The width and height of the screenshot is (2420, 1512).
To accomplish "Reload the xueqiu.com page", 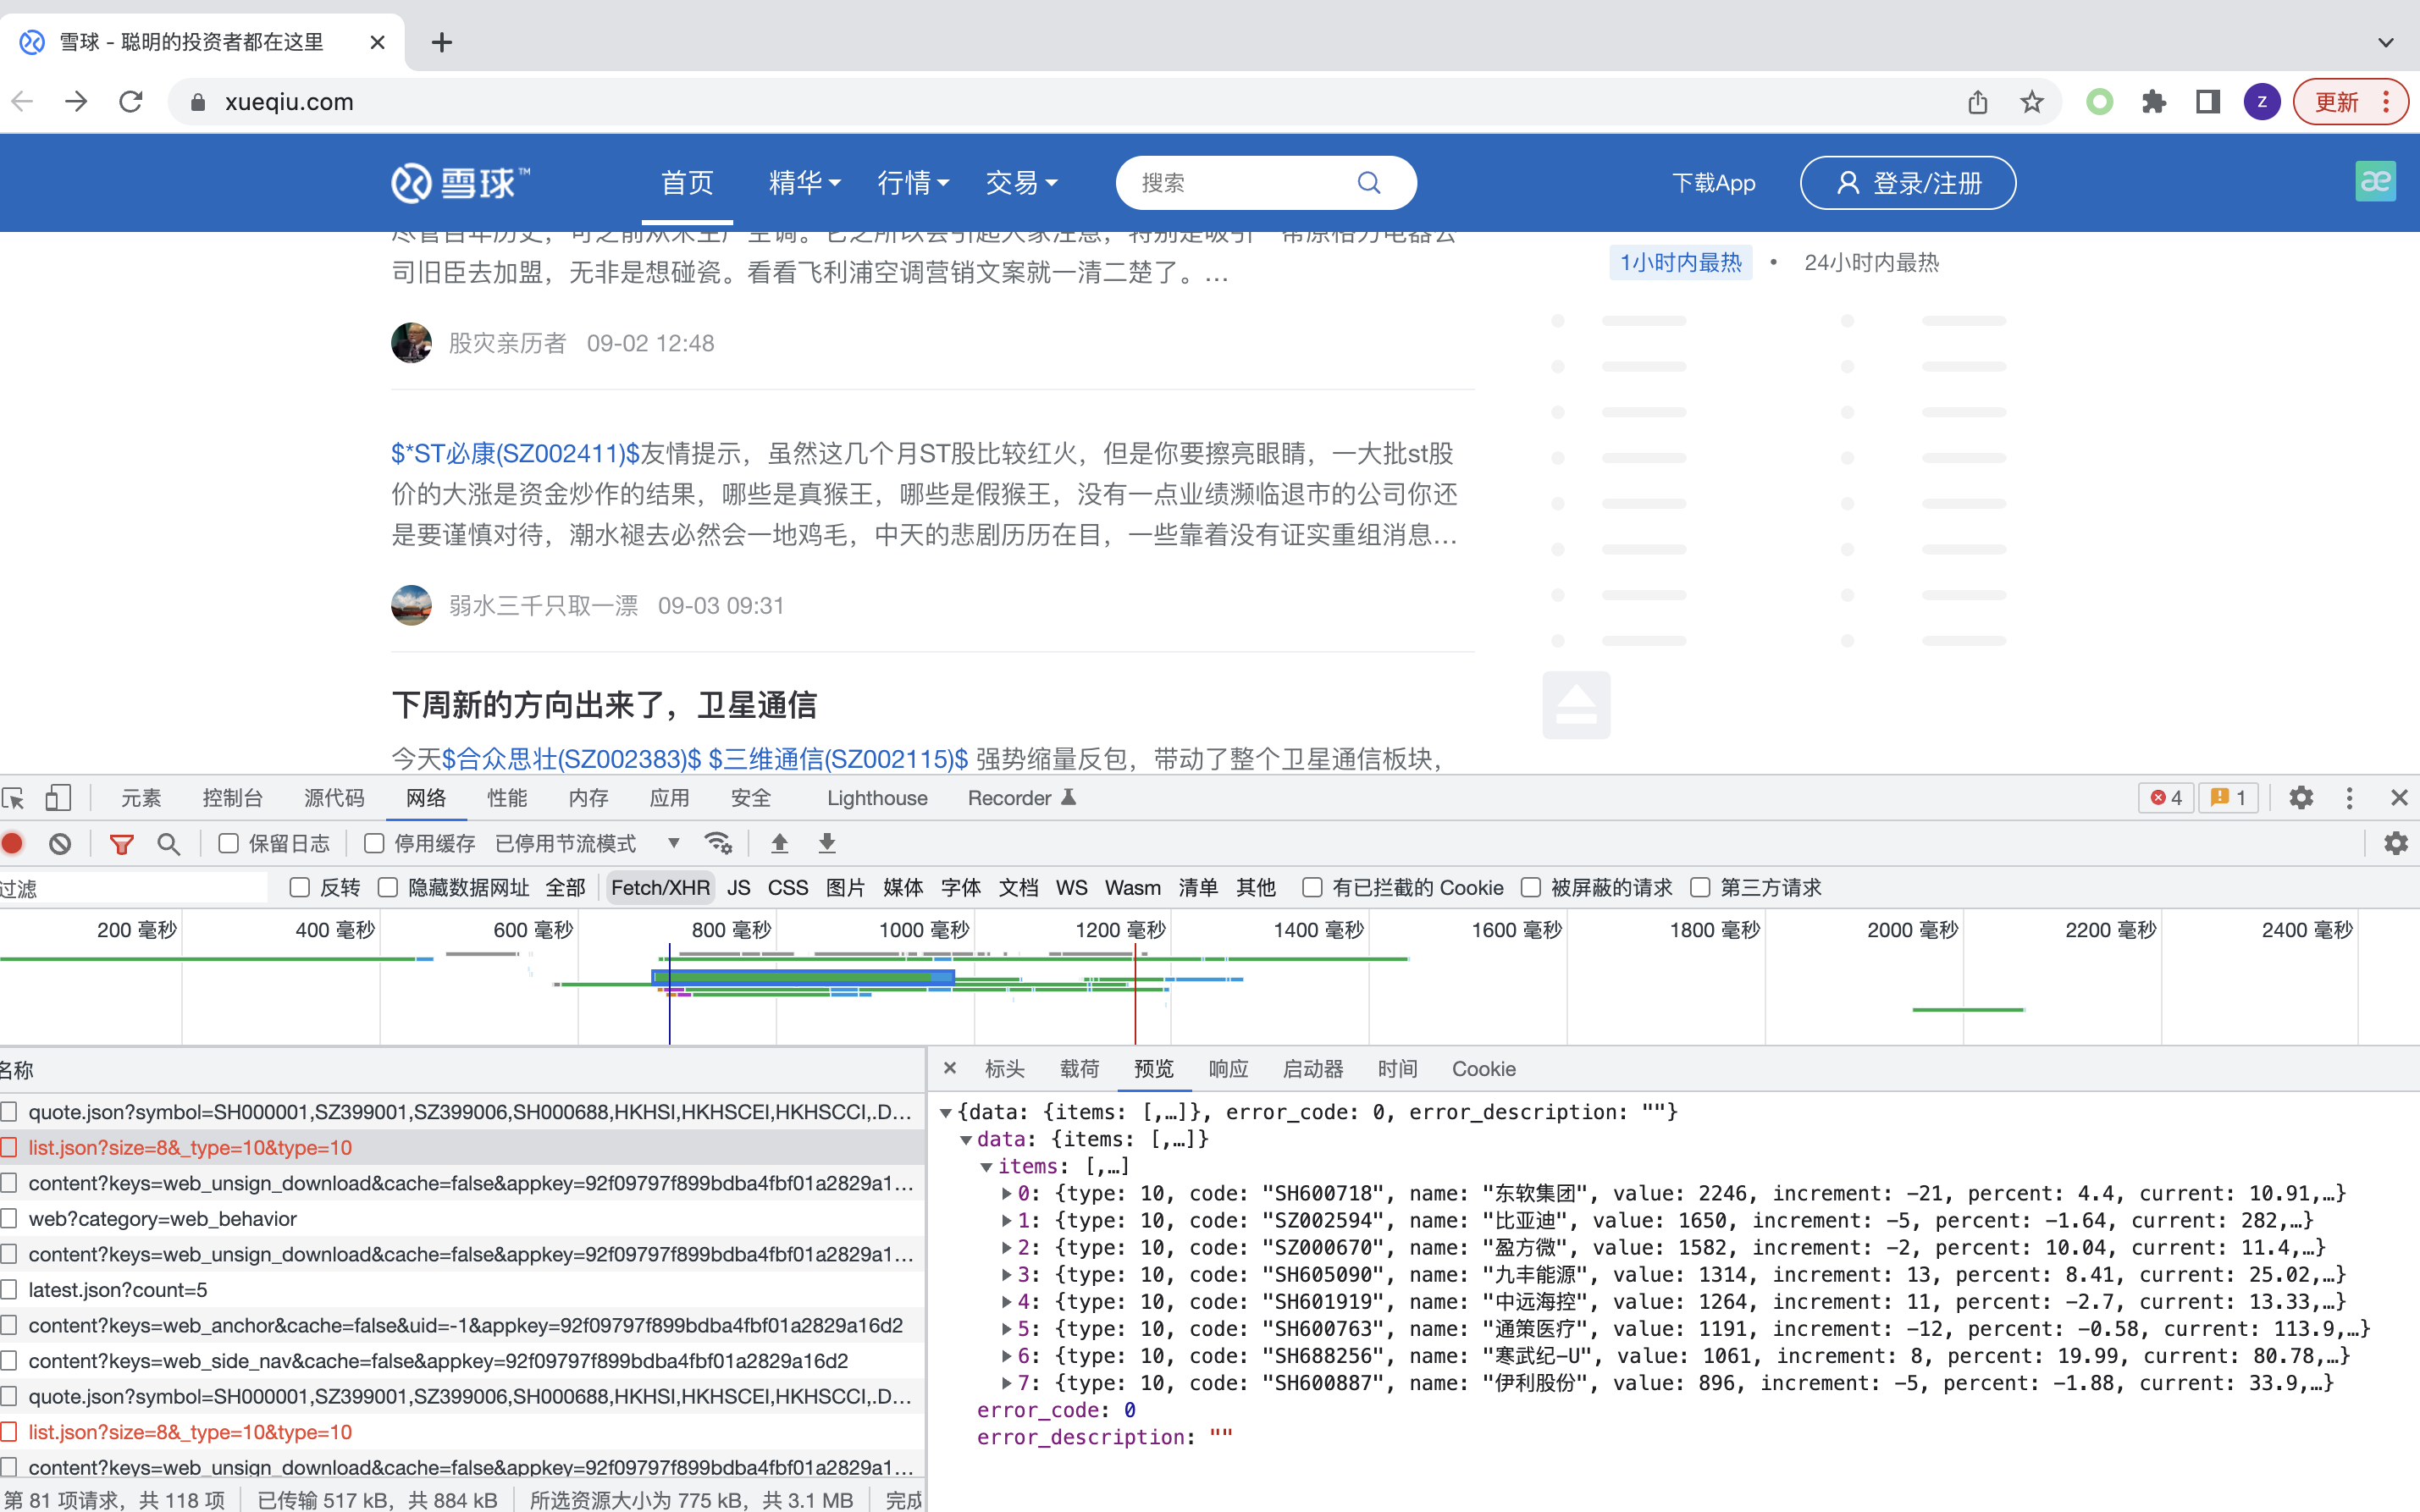I will pyautogui.click(x=131, y=102).
